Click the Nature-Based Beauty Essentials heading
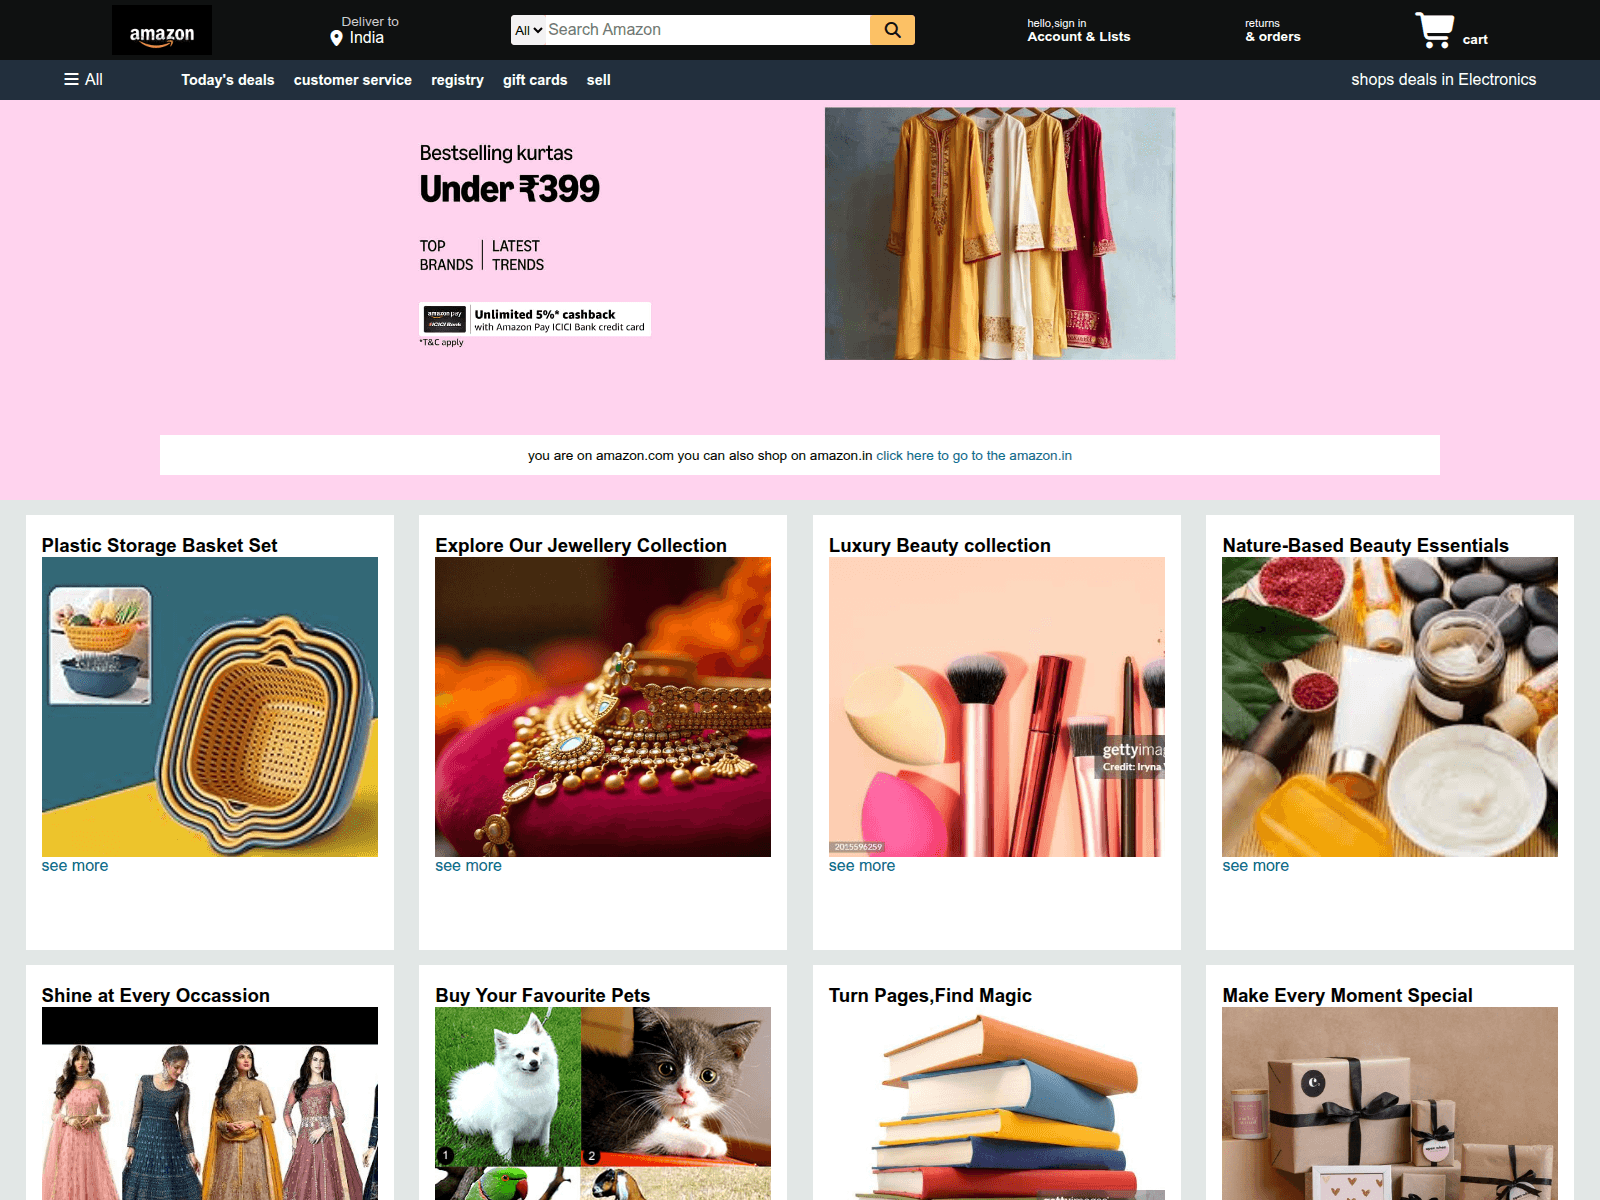 pyautogui.click(x=1365, y=545)
